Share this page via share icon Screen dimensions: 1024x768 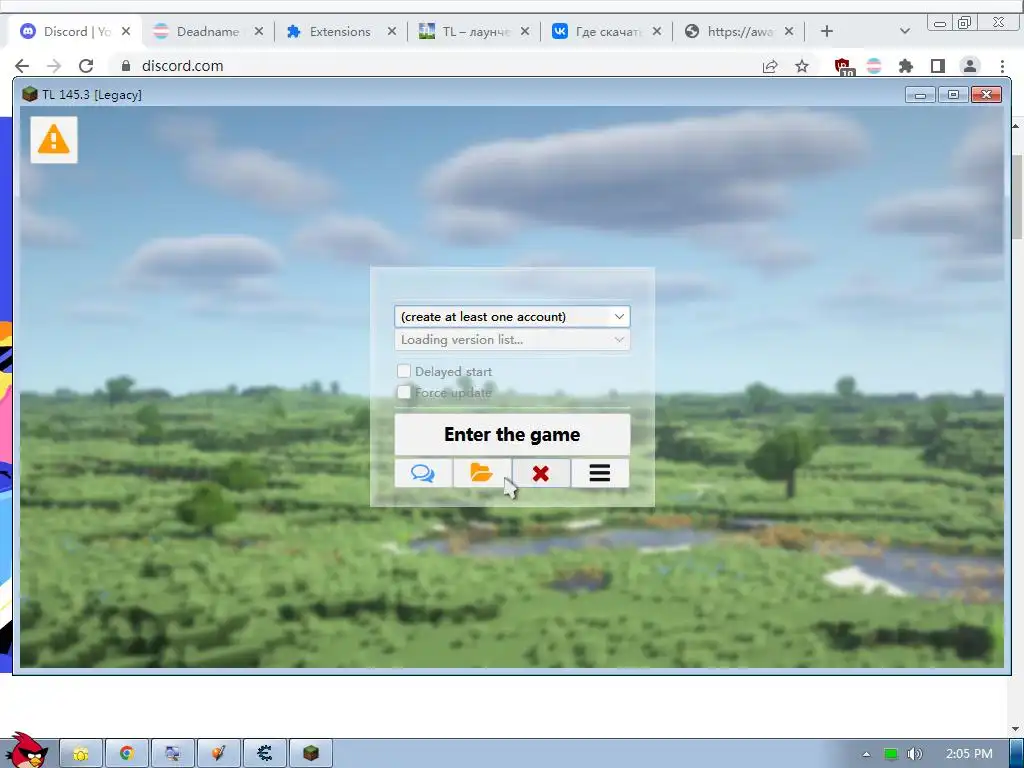click(770, 66)
